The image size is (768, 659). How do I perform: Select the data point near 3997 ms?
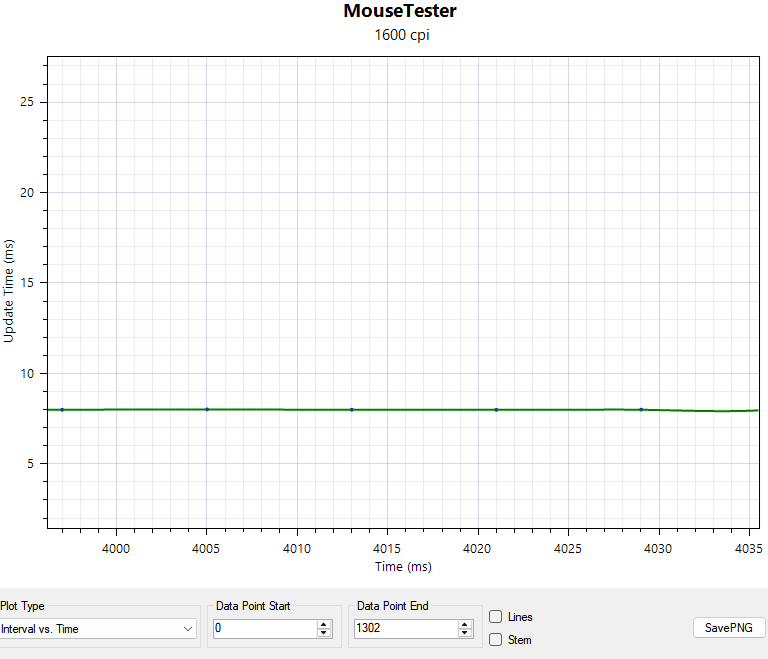click(62, 410)
